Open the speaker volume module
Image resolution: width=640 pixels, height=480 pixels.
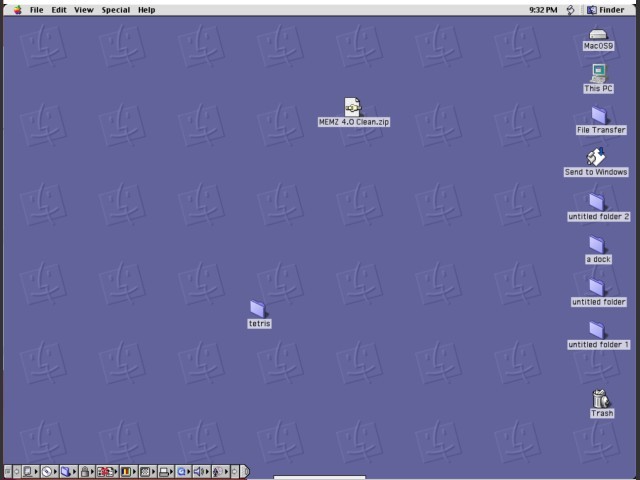(x=202, y=471)
